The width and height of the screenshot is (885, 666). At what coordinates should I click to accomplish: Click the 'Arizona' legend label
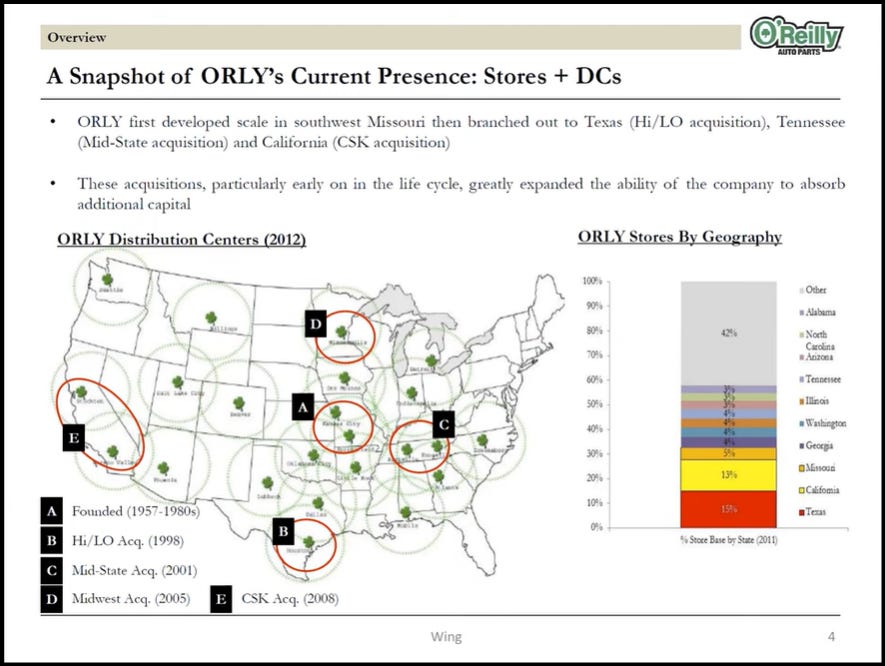pos(819,357)
